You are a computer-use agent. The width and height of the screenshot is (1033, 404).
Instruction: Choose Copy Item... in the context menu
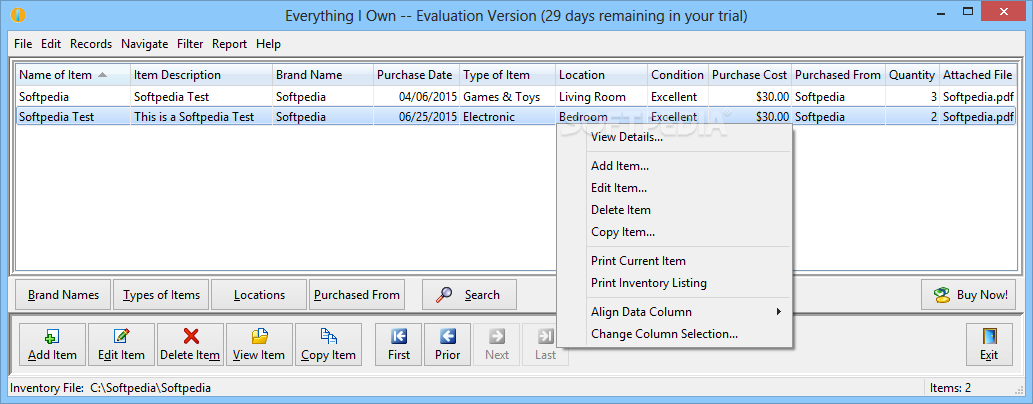(675, 232)
